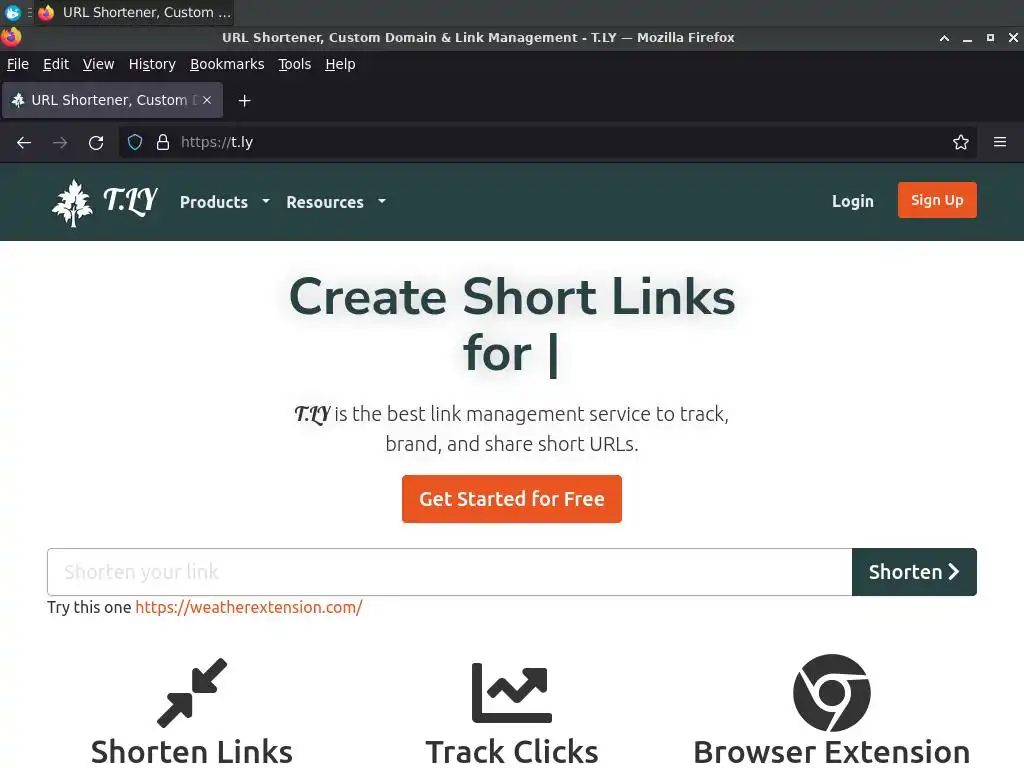Click the Browser Extension heading
Screen dimensions: 1024x768
pyautogui.click(x=831, y=752)
